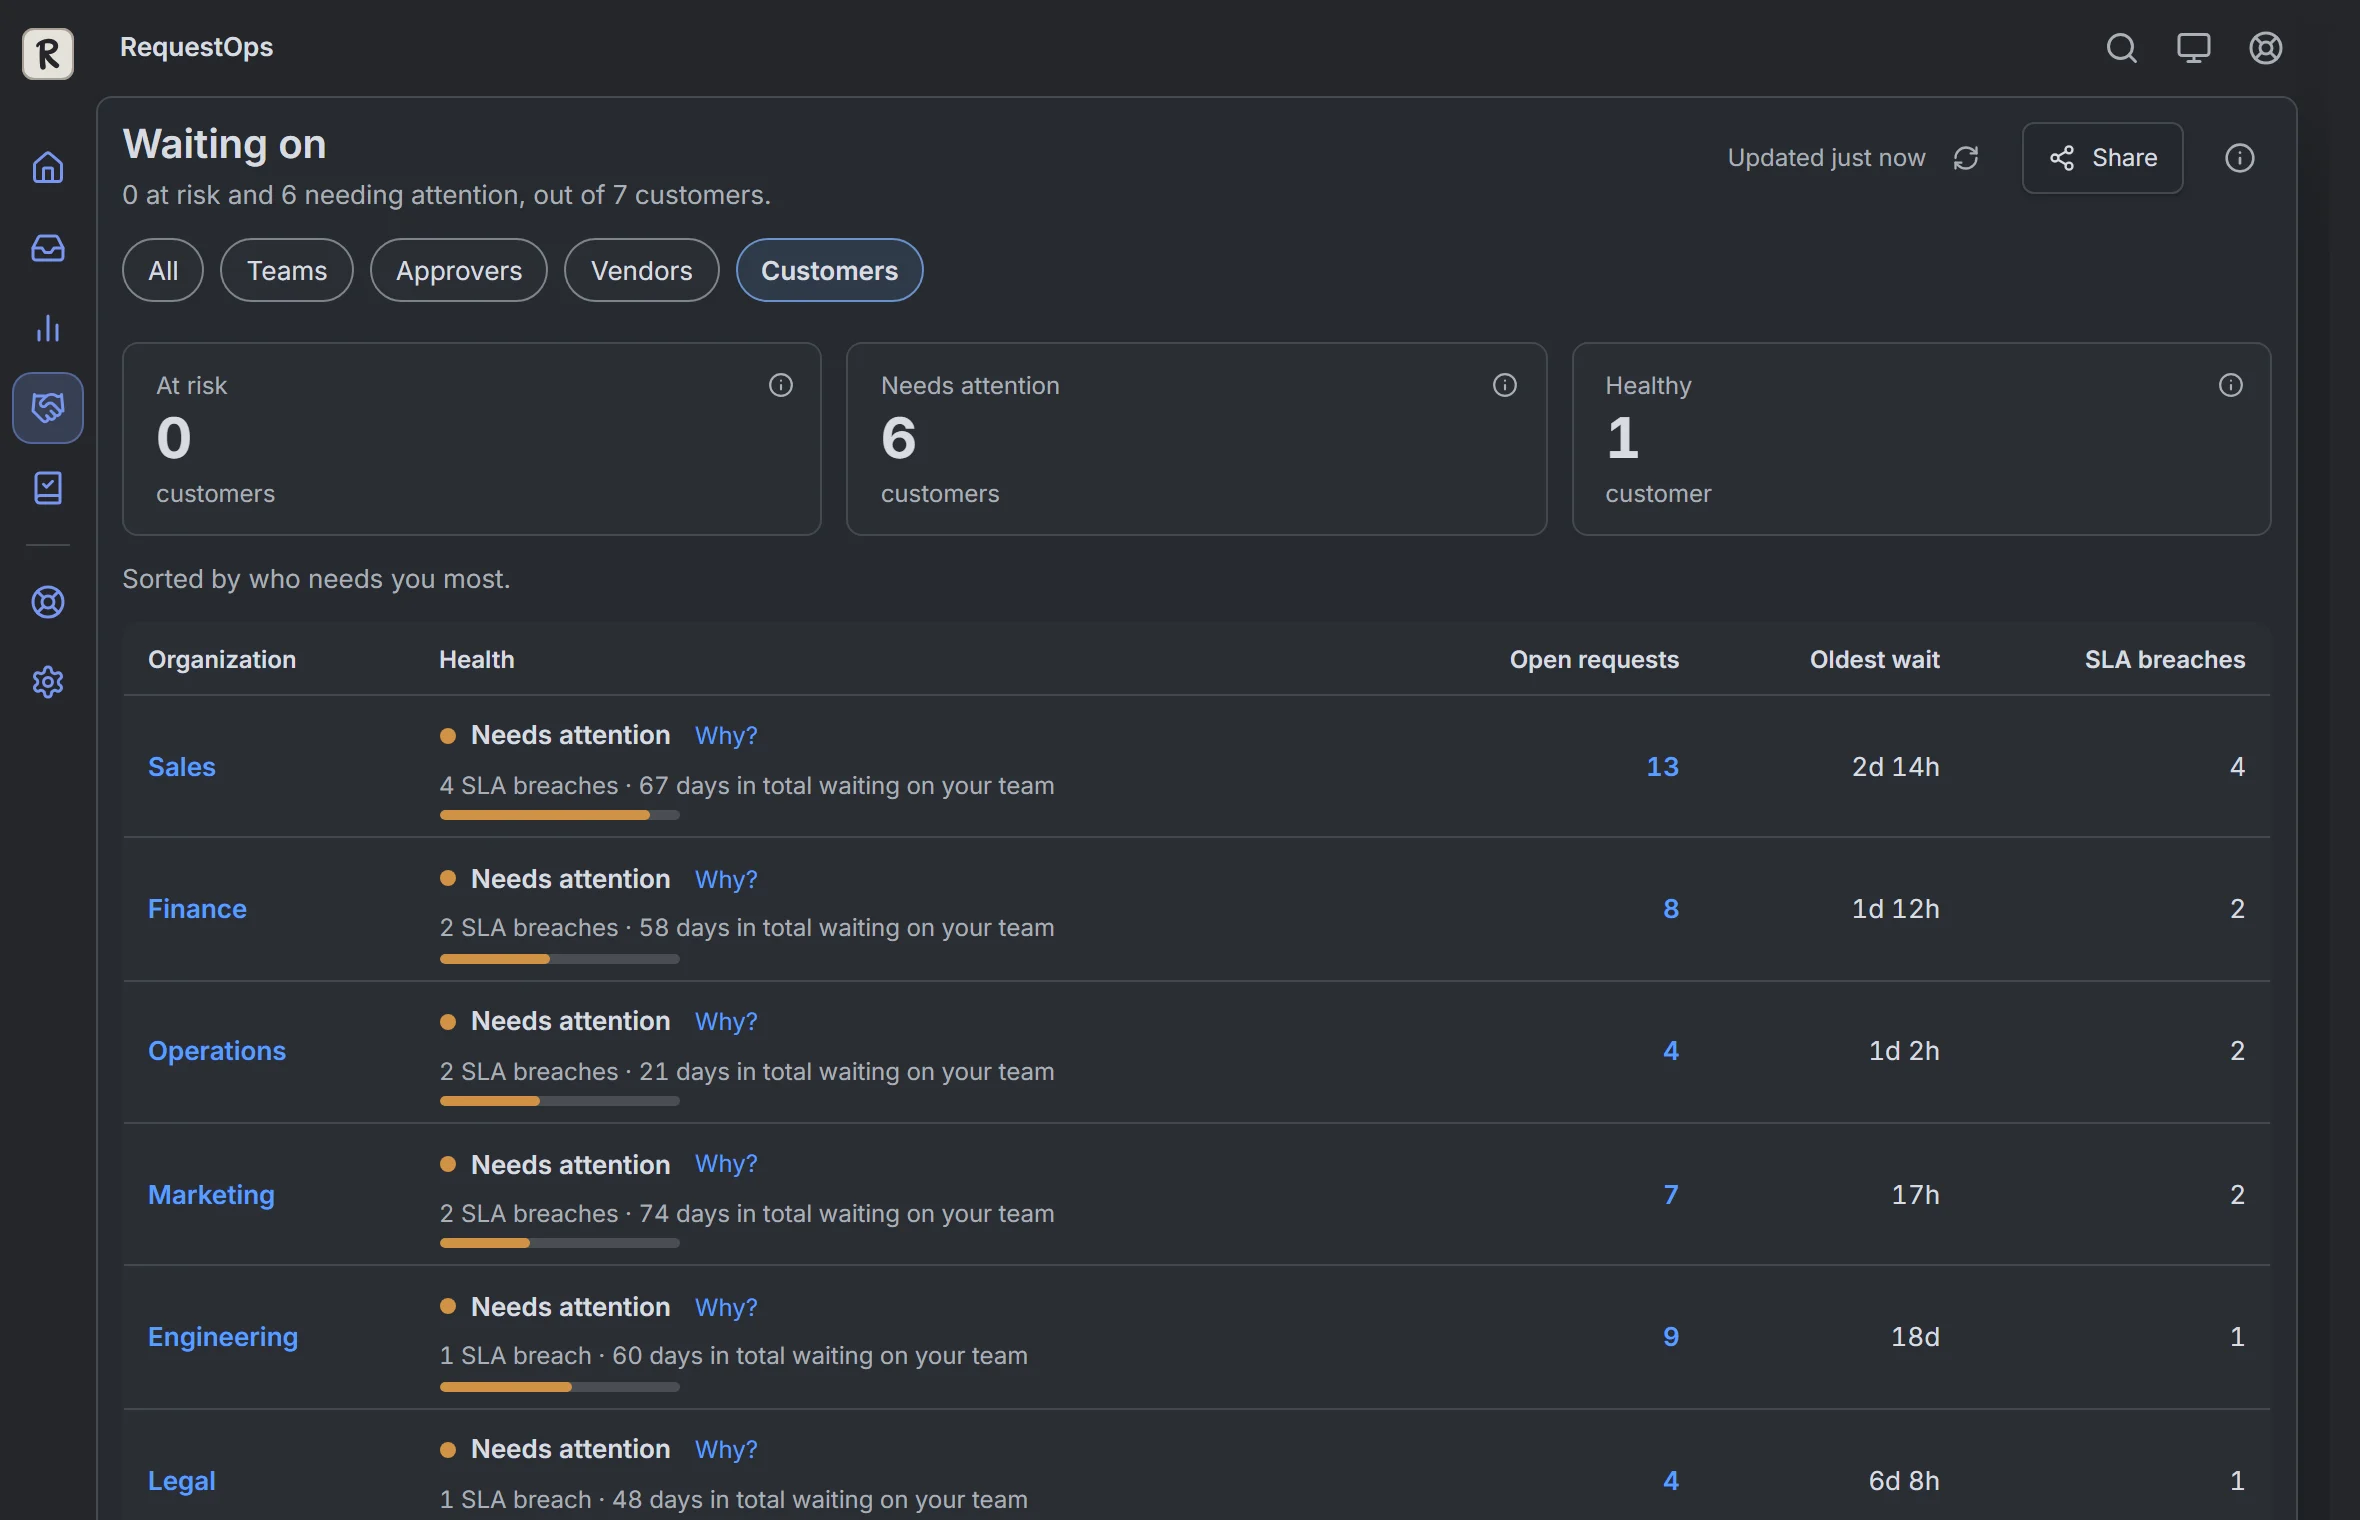Click Legal oldest wait 6d 8h
Image resolution: width=2360 pixels, height=1520 pixels.
tap(1904, 1481)
